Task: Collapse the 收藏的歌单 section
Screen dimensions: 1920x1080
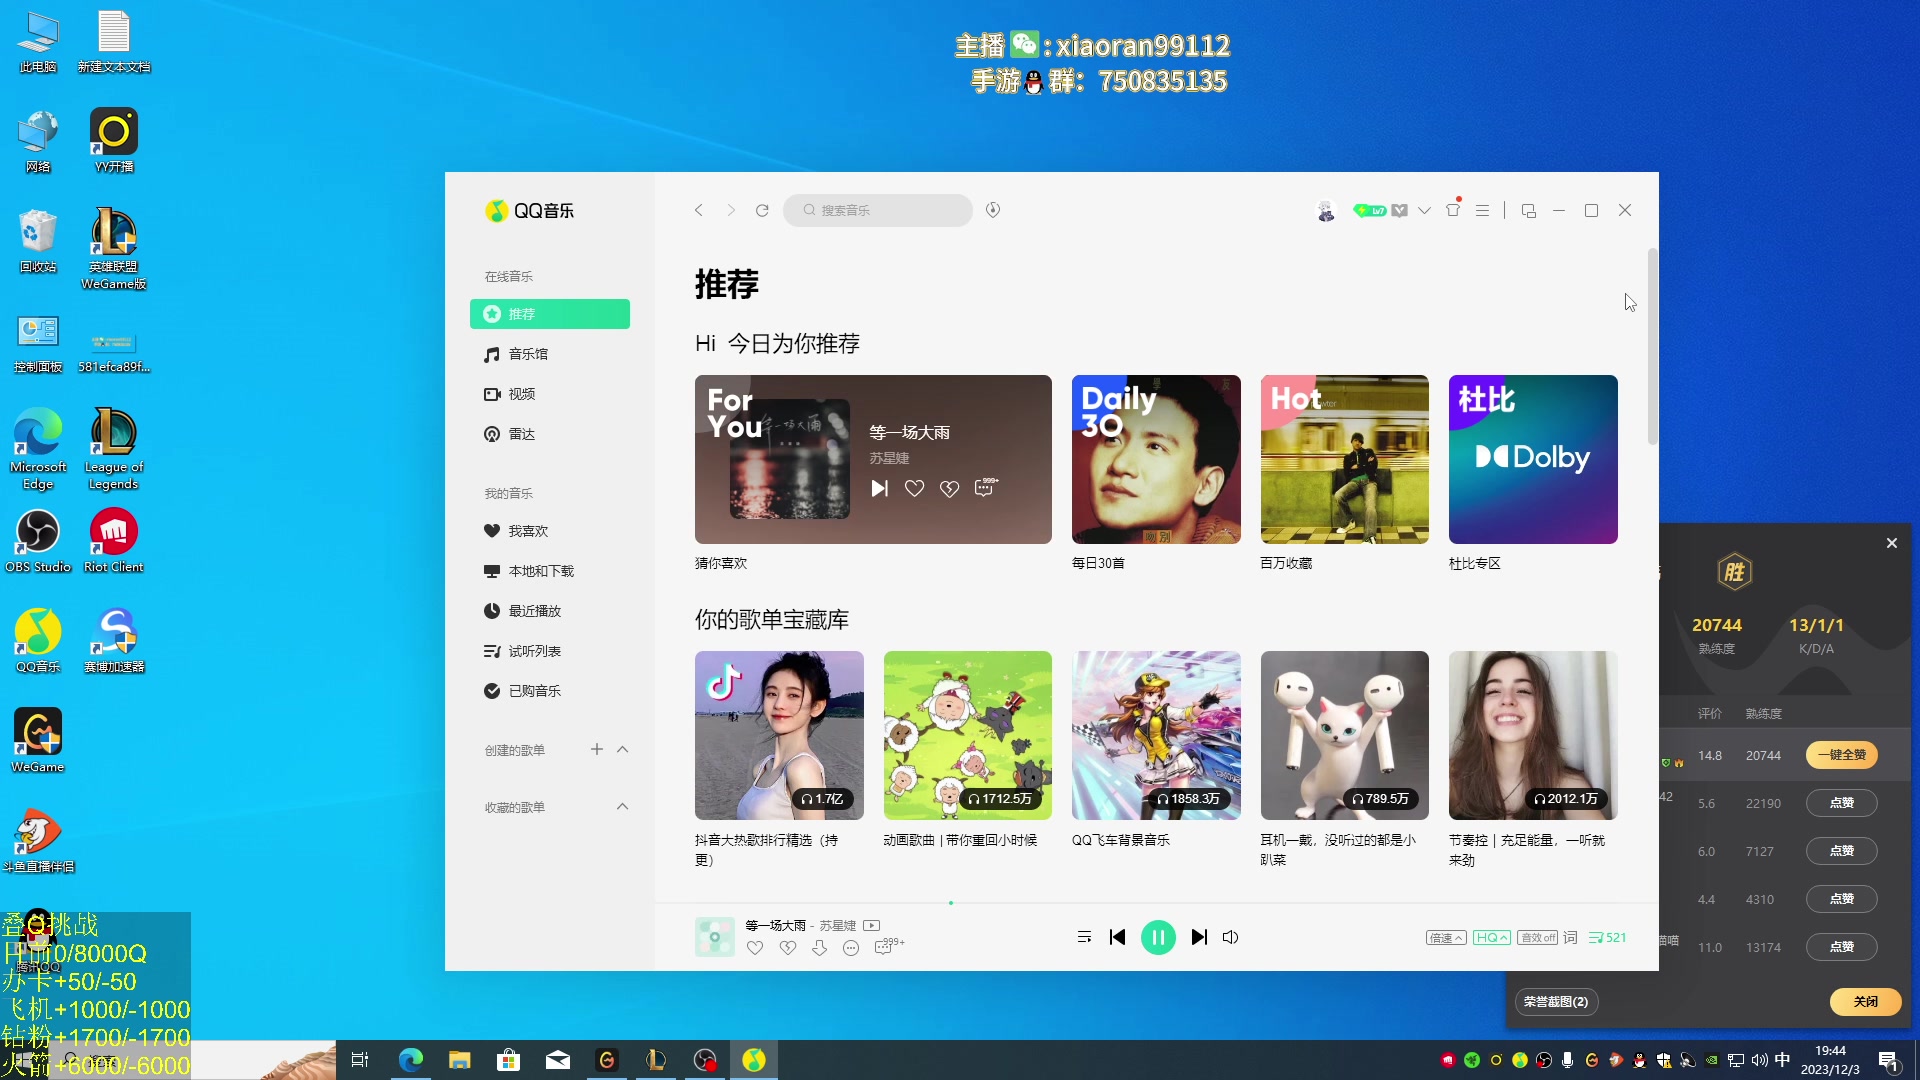Action: tap(622, 806)
